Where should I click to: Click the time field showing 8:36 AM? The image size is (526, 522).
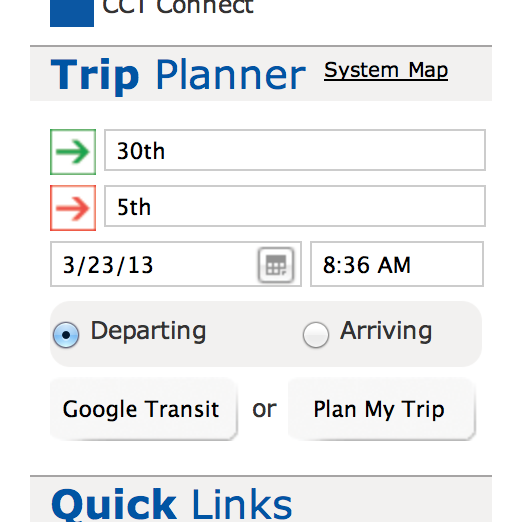pyautogui.click(x=397, y=264)
